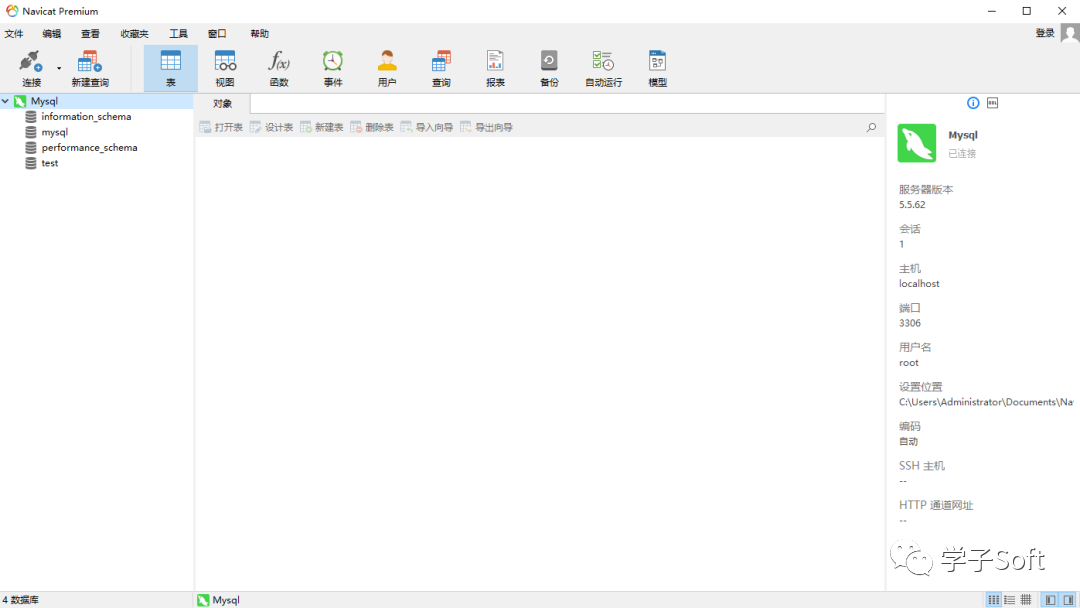Switch to detail view in status bar

(1026, 600)
